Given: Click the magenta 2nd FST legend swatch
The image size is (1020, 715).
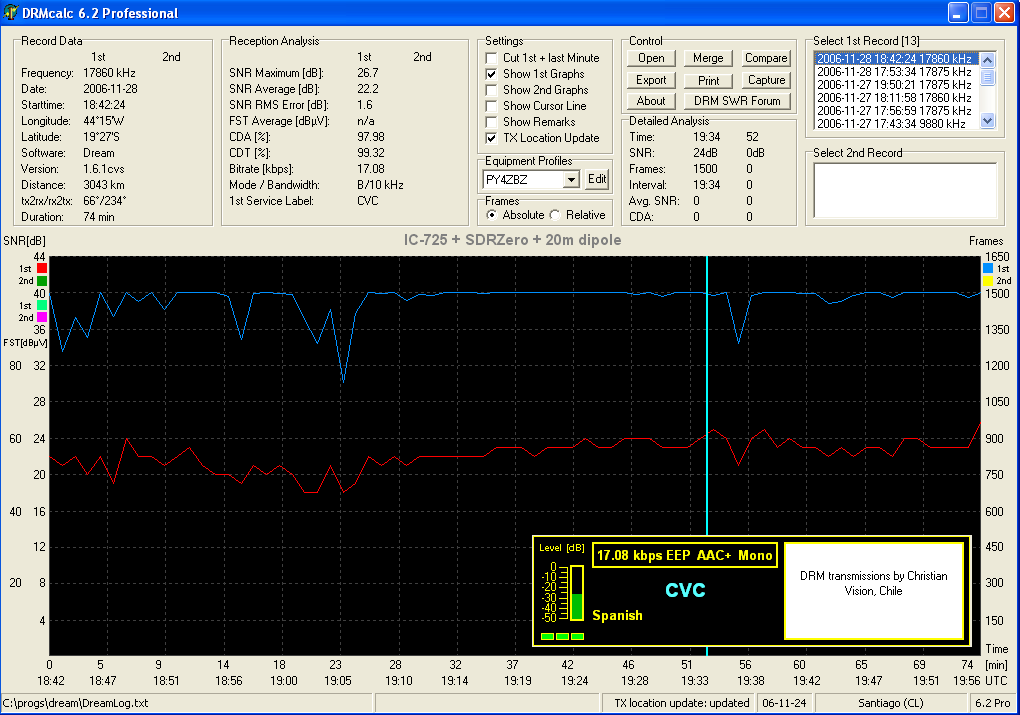Looking at the screenshot, I should tap(41, 317).
